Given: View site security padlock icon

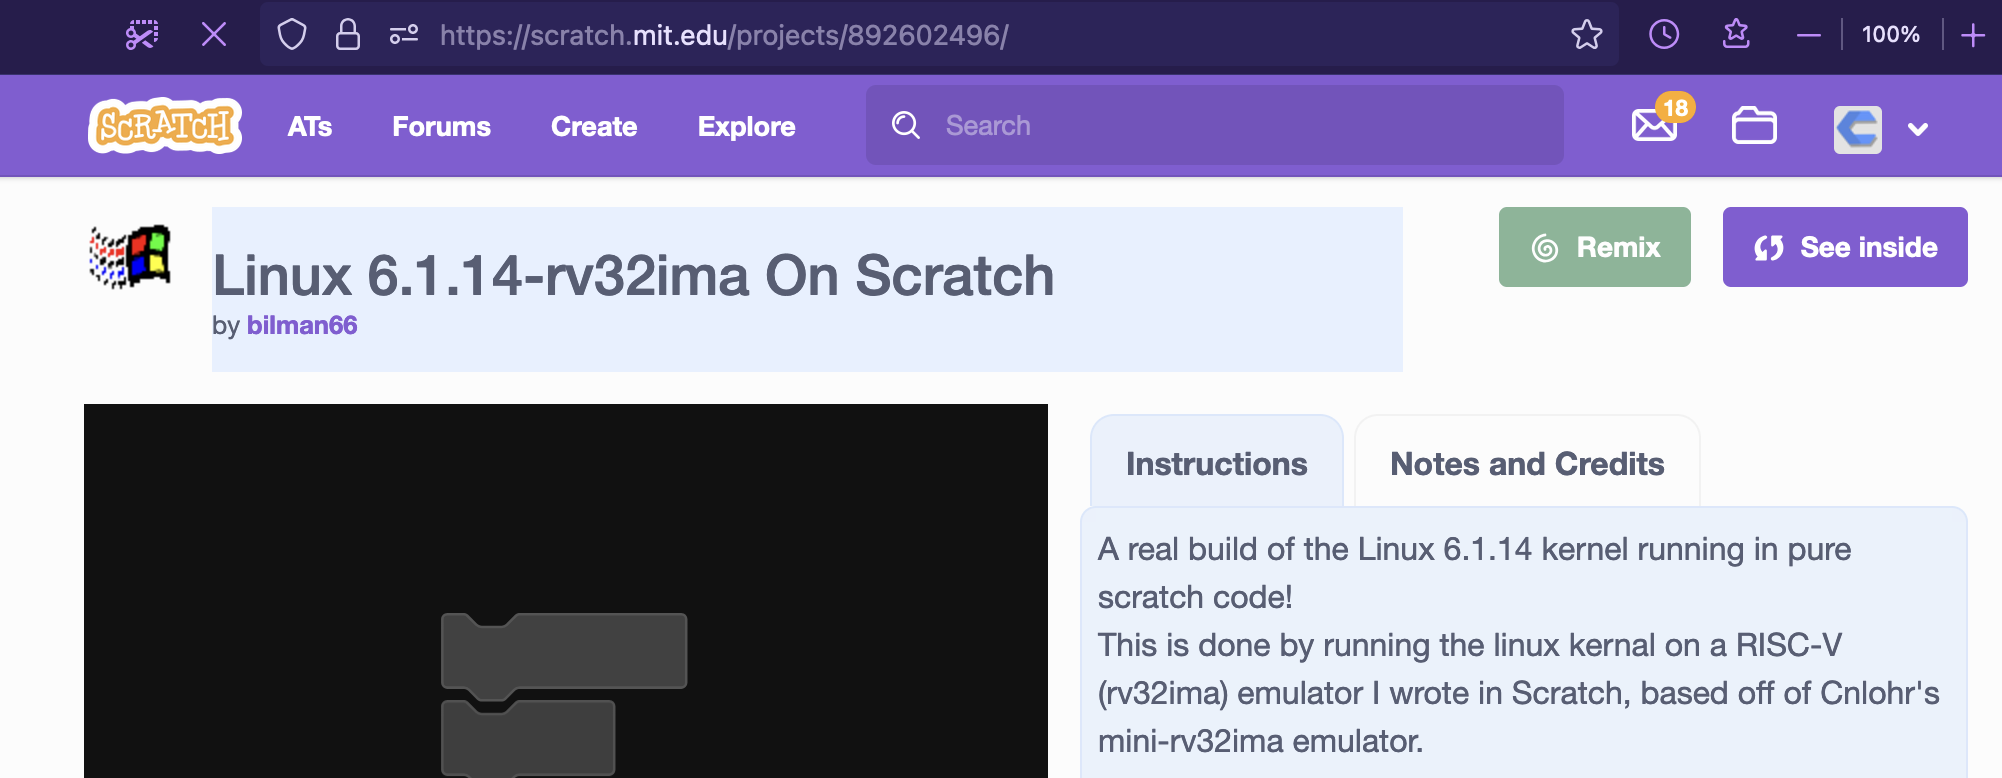Looking at the screenshot, I should [347, 35].
